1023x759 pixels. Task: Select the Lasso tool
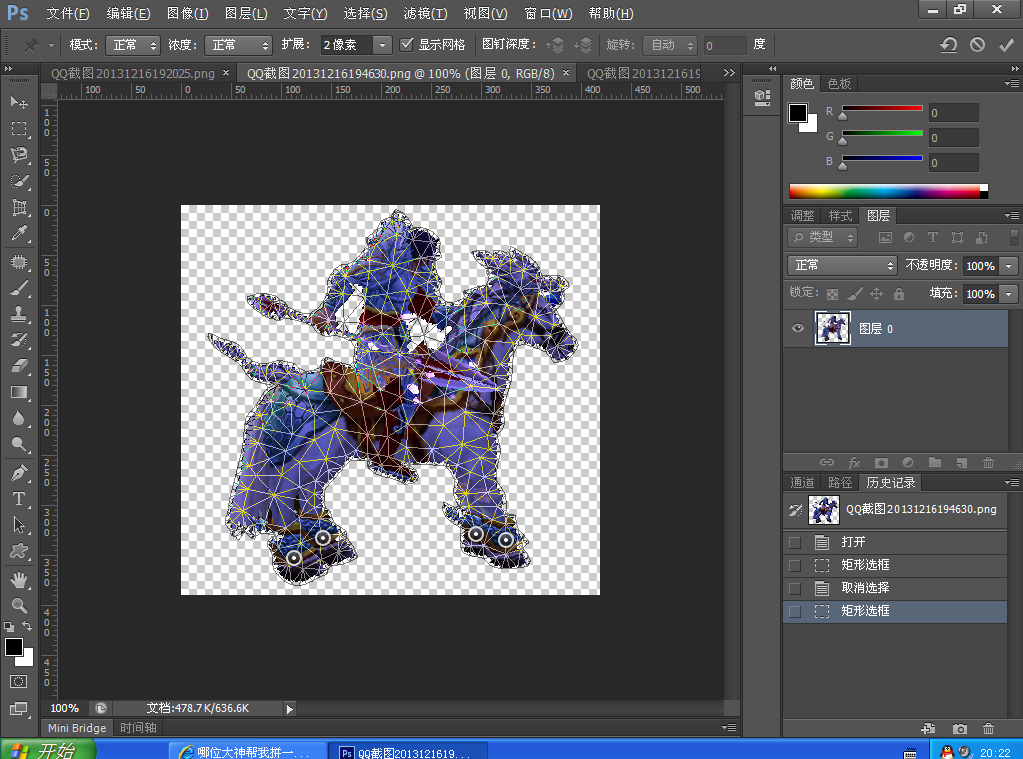[19, 155]
